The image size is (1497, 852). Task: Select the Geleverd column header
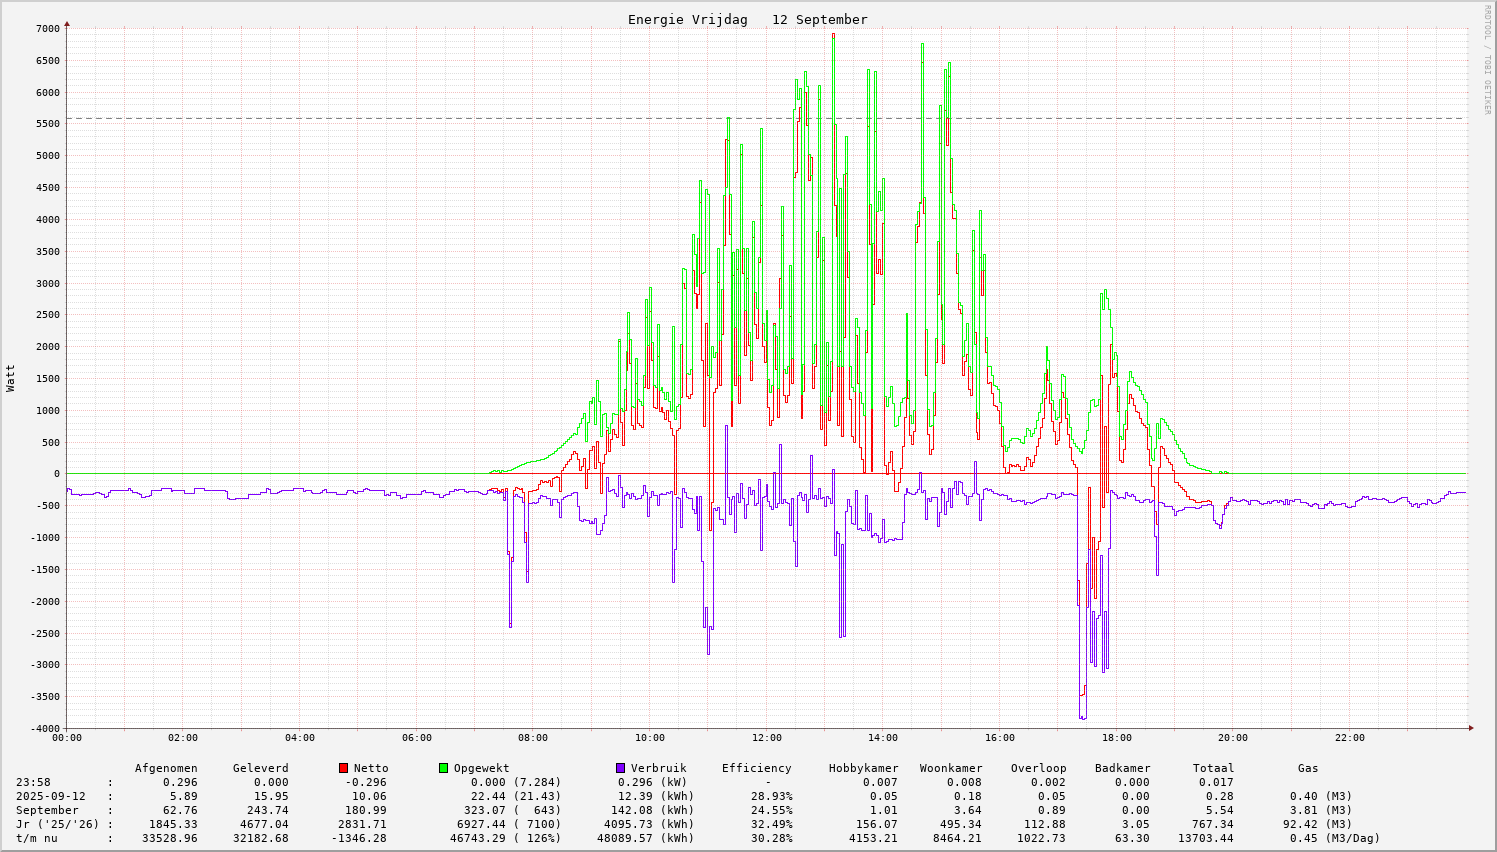[x=260, y=768]
